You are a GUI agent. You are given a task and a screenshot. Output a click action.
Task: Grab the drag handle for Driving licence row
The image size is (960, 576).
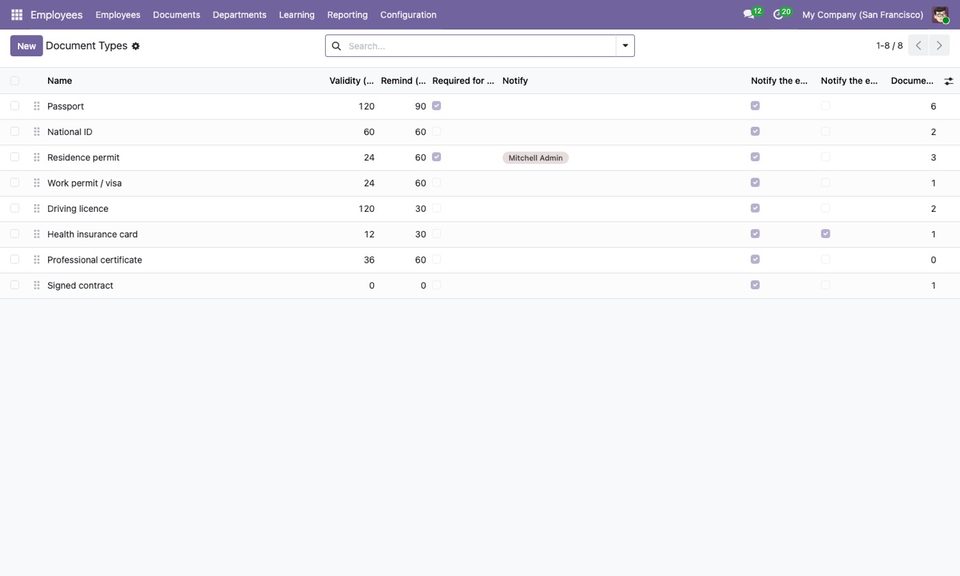point(37,209)
